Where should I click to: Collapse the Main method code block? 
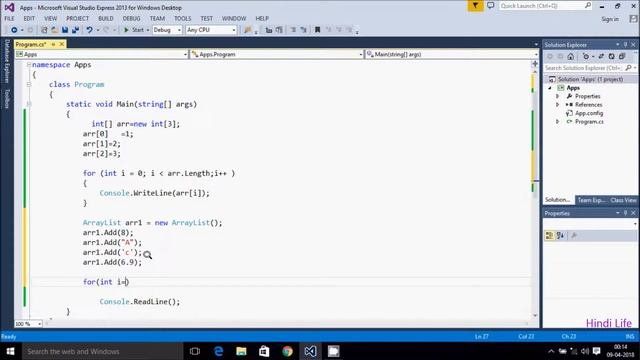pos(29,104)
